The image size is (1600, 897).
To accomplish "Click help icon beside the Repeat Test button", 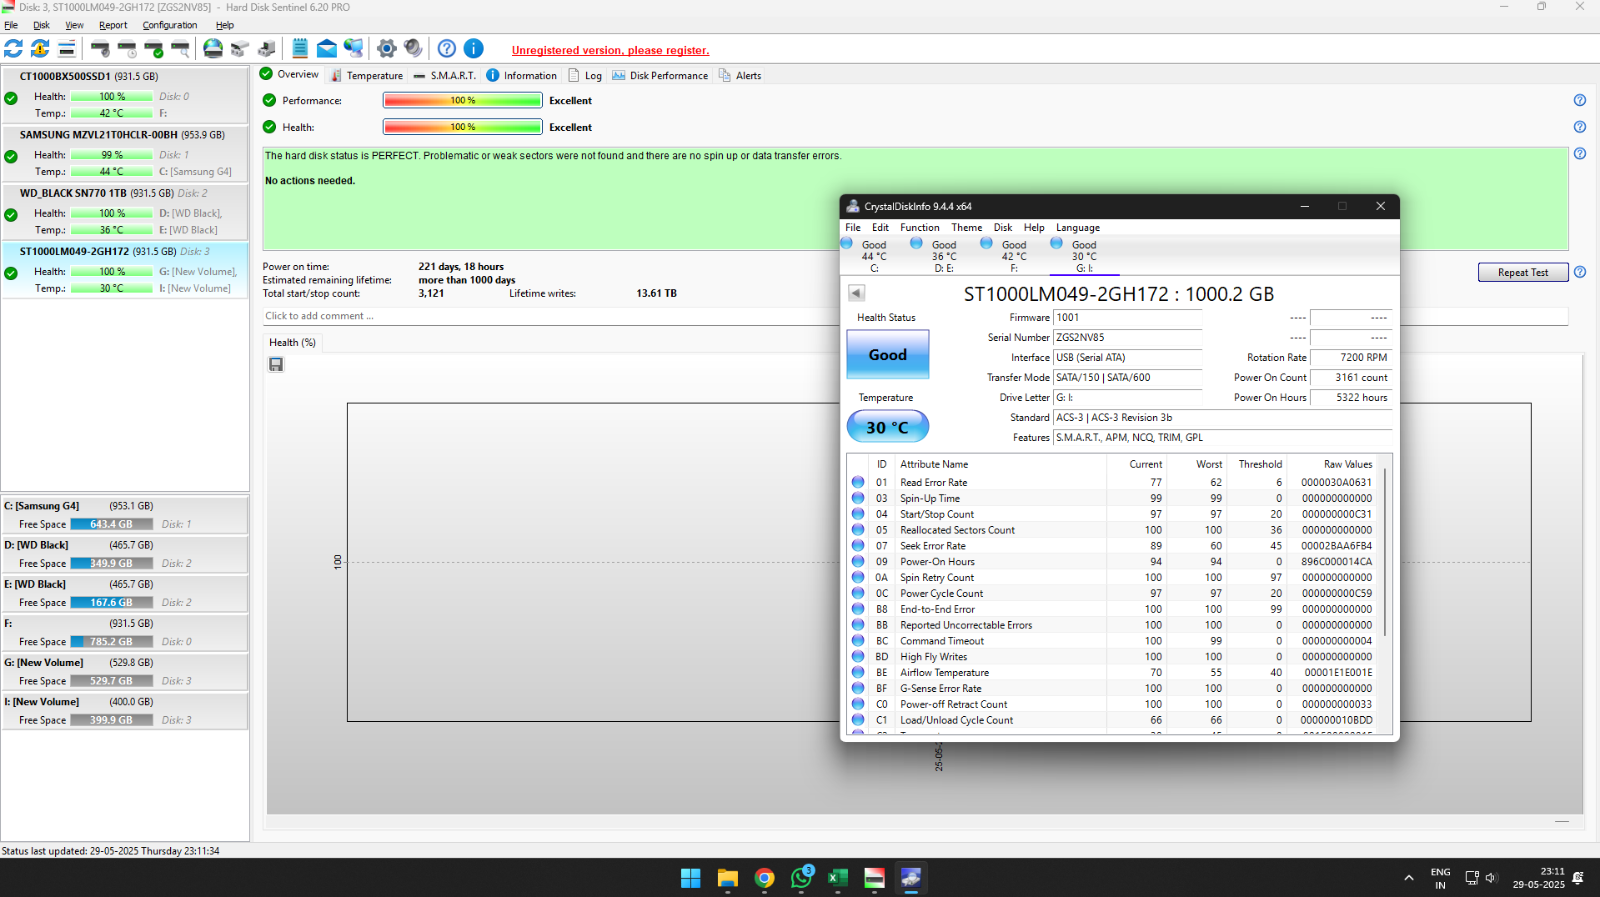I will 1580,272.
